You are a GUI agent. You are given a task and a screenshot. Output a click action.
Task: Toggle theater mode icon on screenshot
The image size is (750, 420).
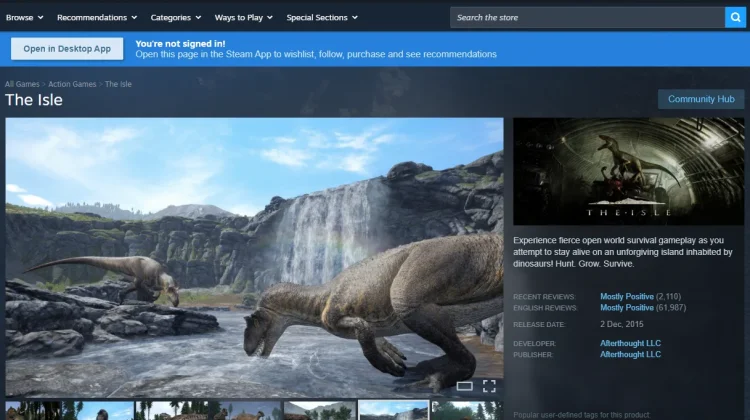point(464,386)
